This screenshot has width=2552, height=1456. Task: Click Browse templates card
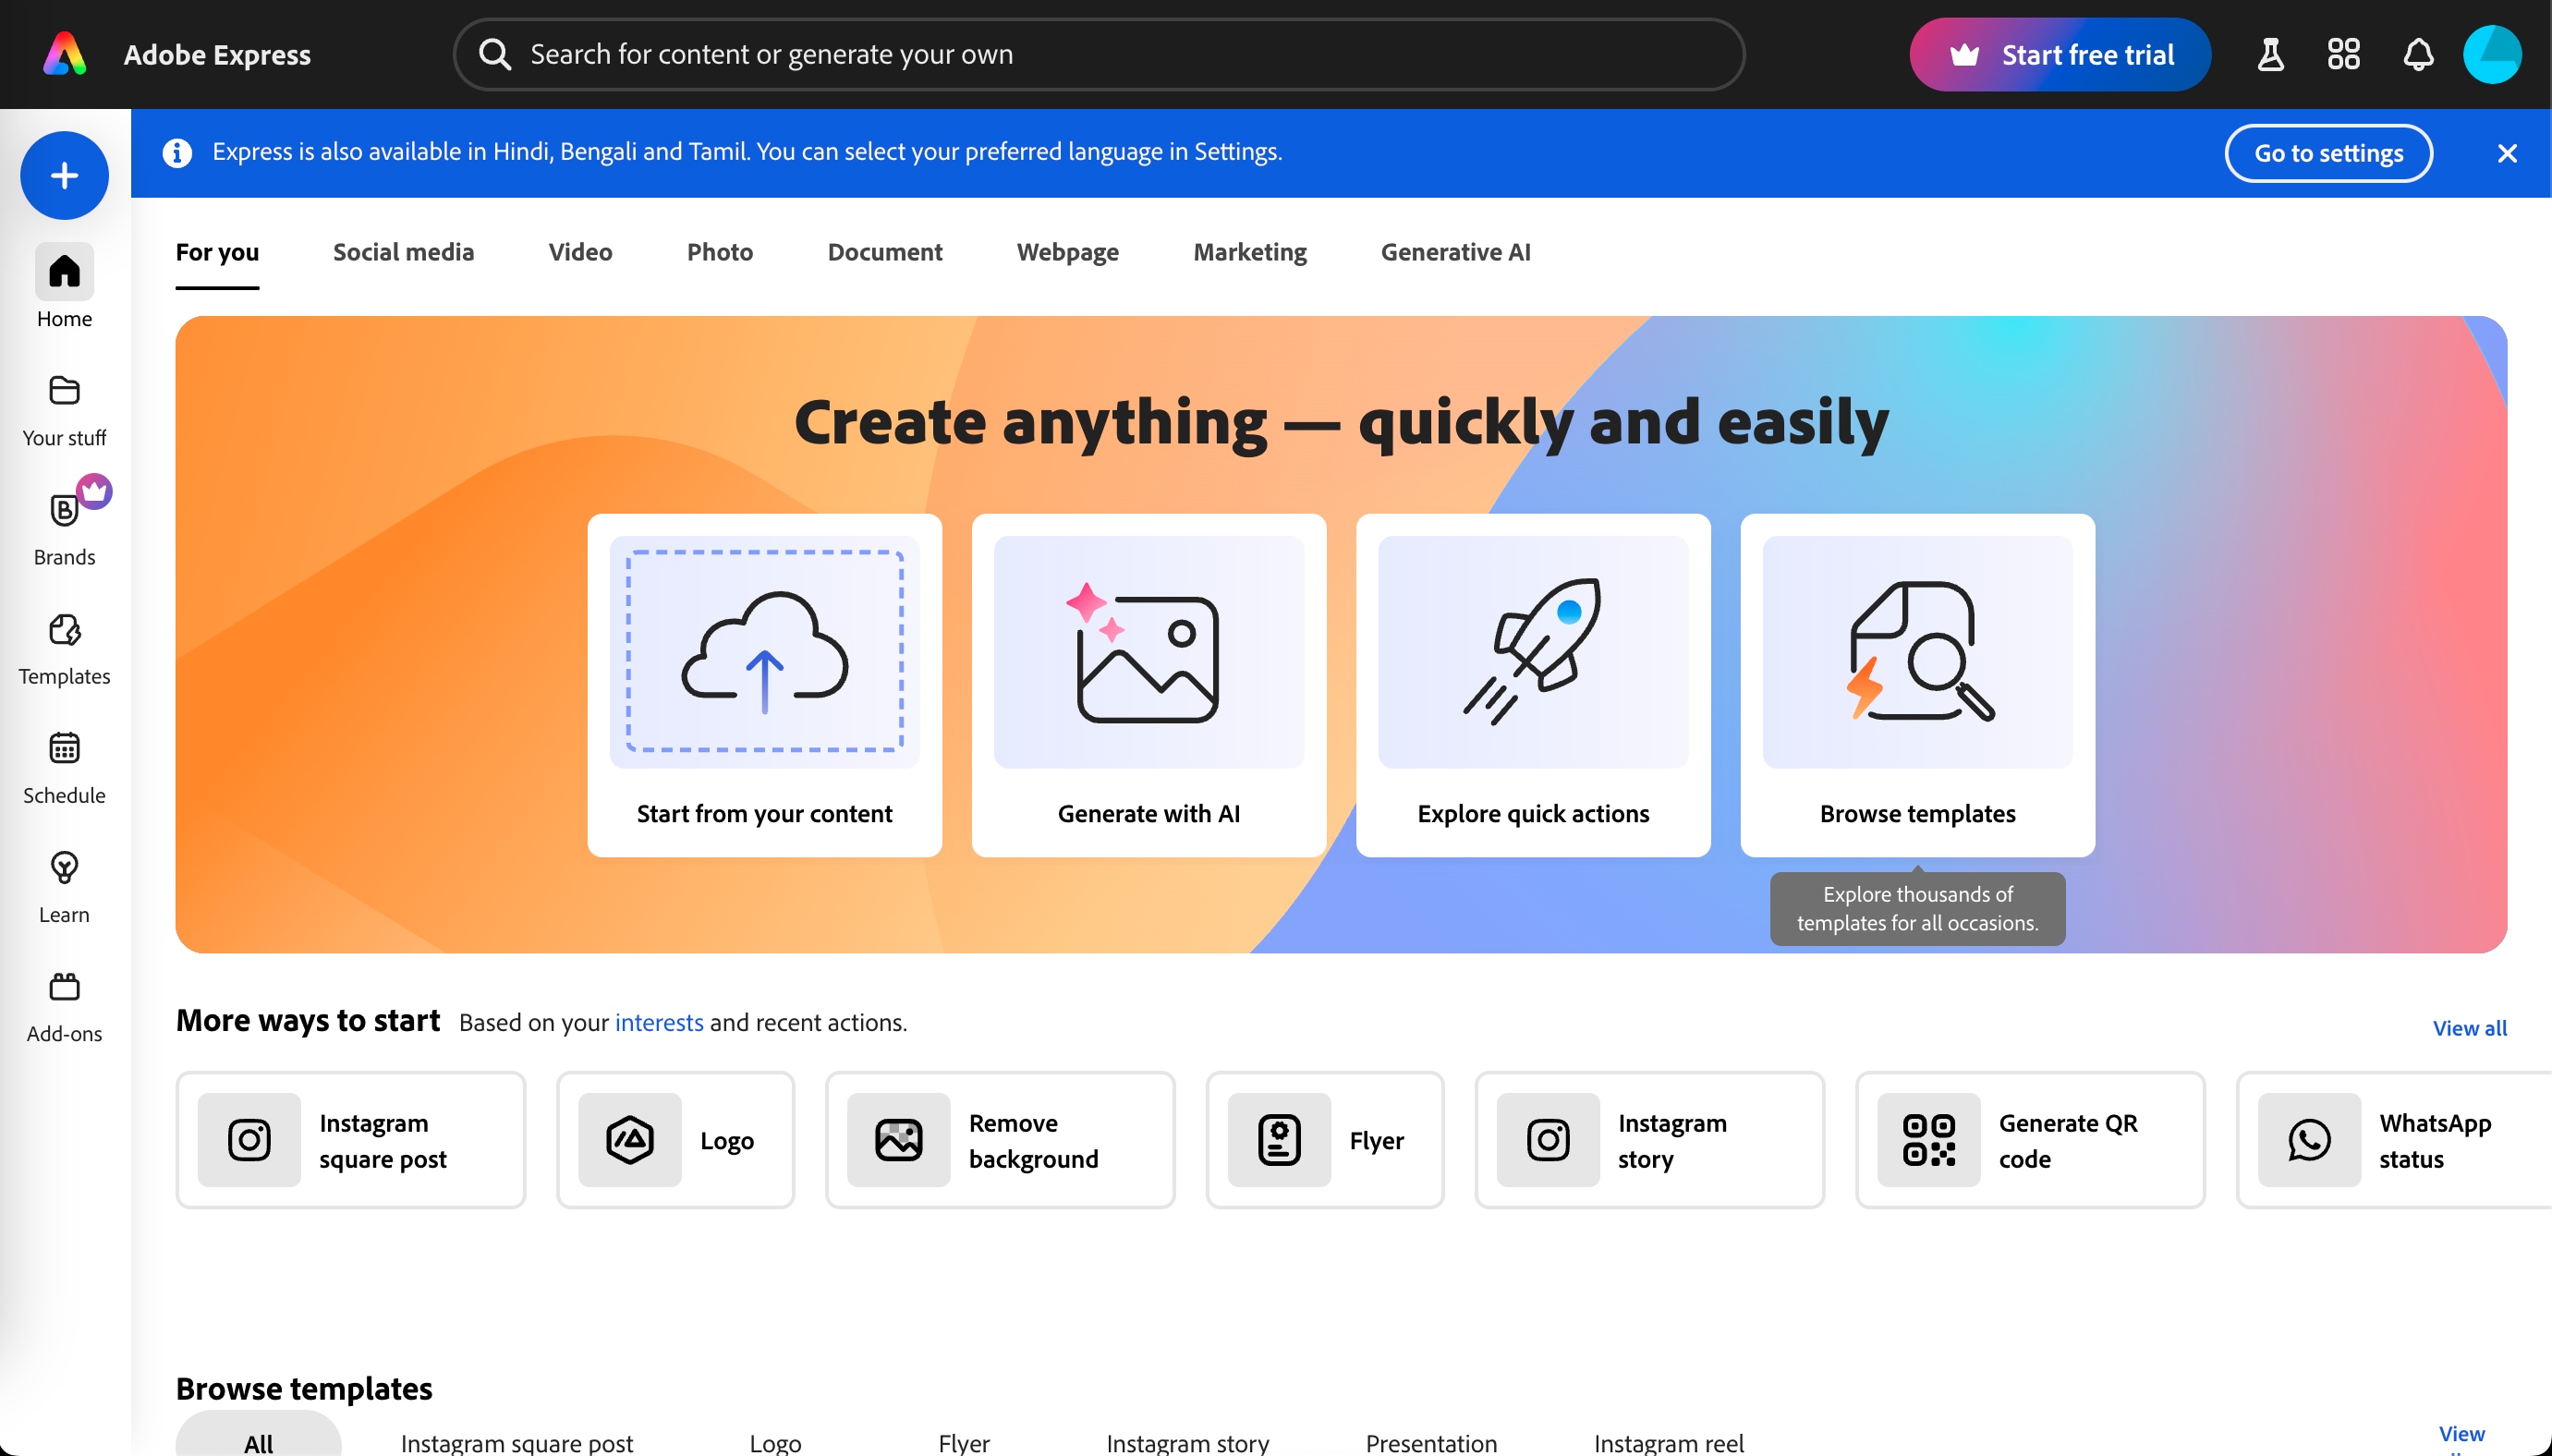coord(1917,685)
